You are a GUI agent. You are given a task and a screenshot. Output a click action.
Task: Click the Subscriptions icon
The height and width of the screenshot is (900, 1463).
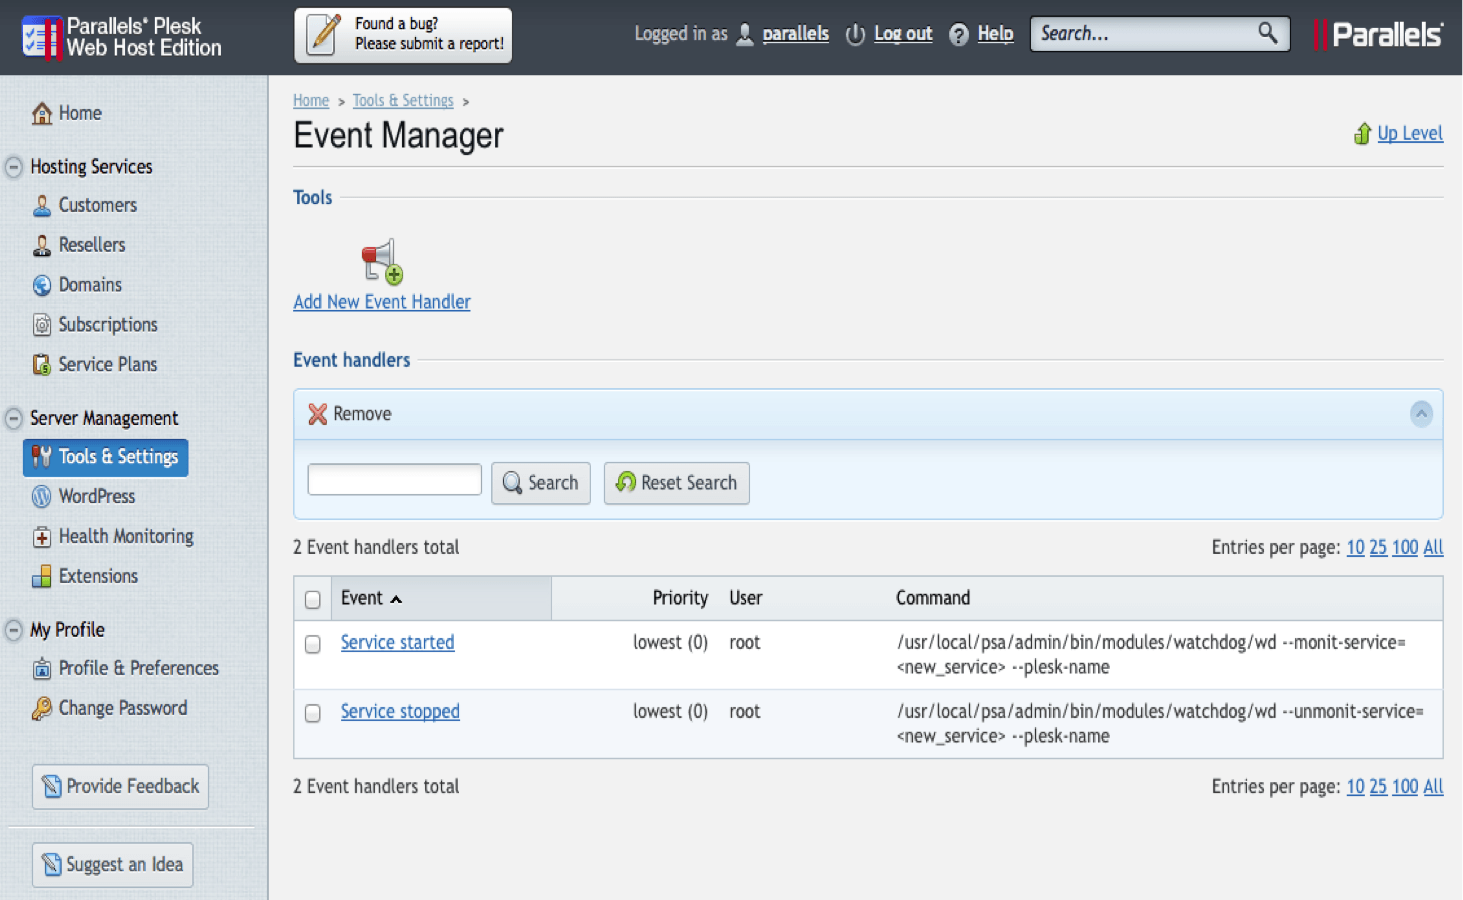[x=42, y=325]
